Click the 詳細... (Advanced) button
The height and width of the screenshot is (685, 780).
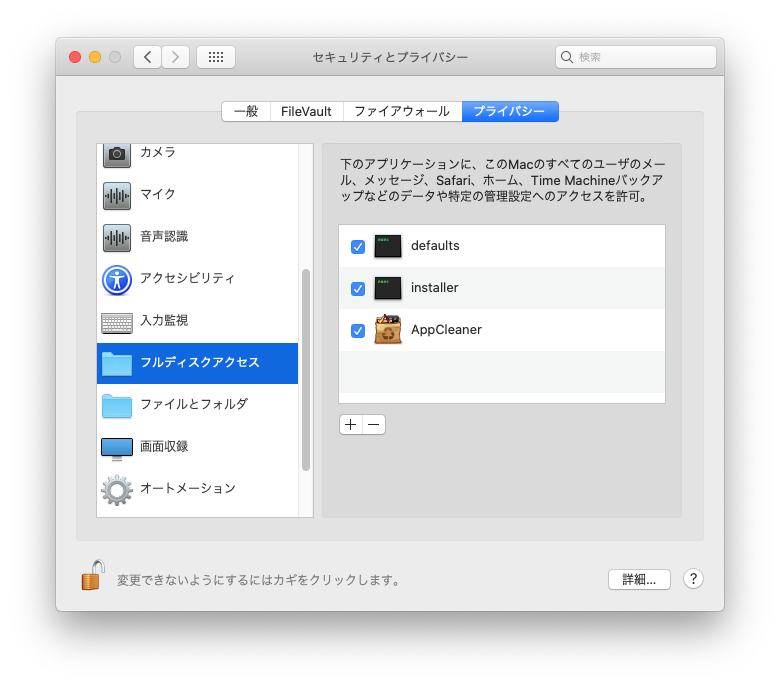pos(639,579)
